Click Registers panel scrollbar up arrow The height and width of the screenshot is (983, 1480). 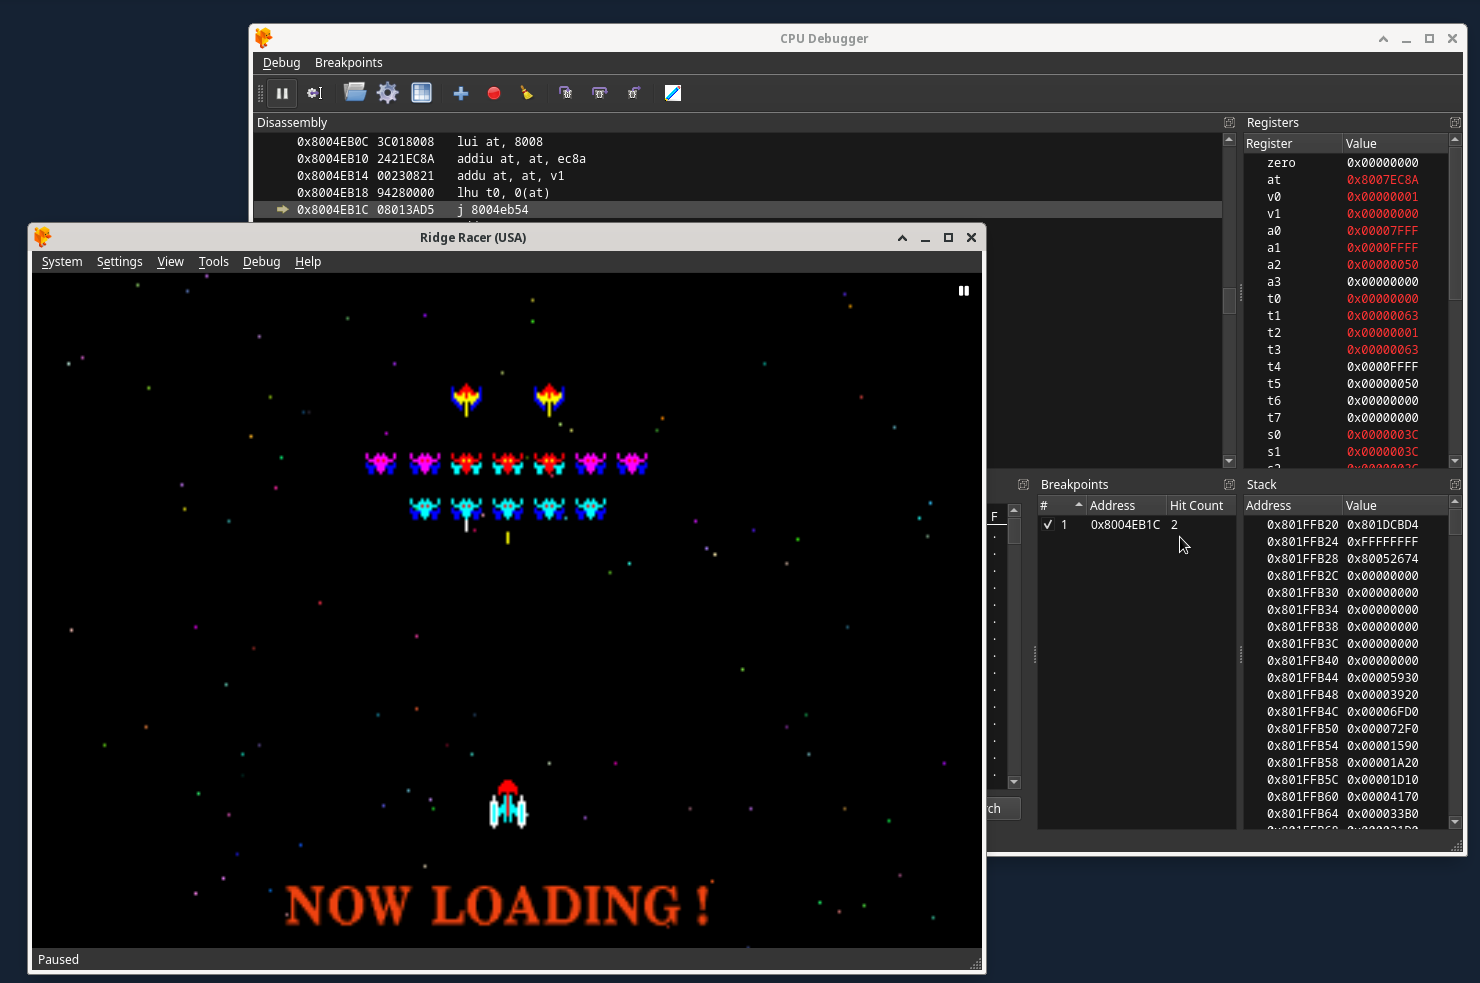coord(1455,140)
